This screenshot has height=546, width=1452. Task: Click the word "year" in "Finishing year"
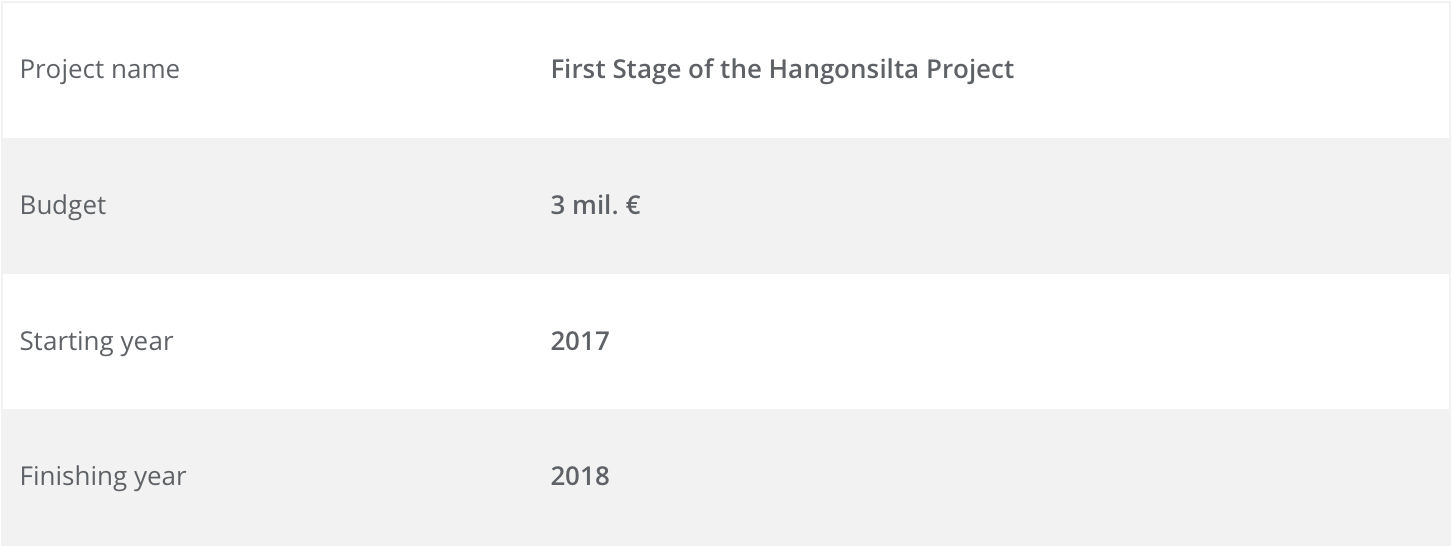pyautogui.click(x=159, y=475)
